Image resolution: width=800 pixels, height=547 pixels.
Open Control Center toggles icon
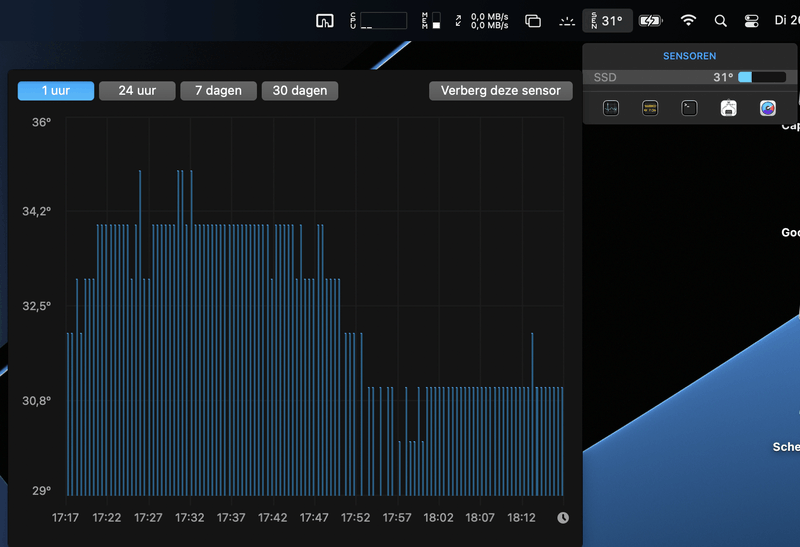tap(752, 21)
